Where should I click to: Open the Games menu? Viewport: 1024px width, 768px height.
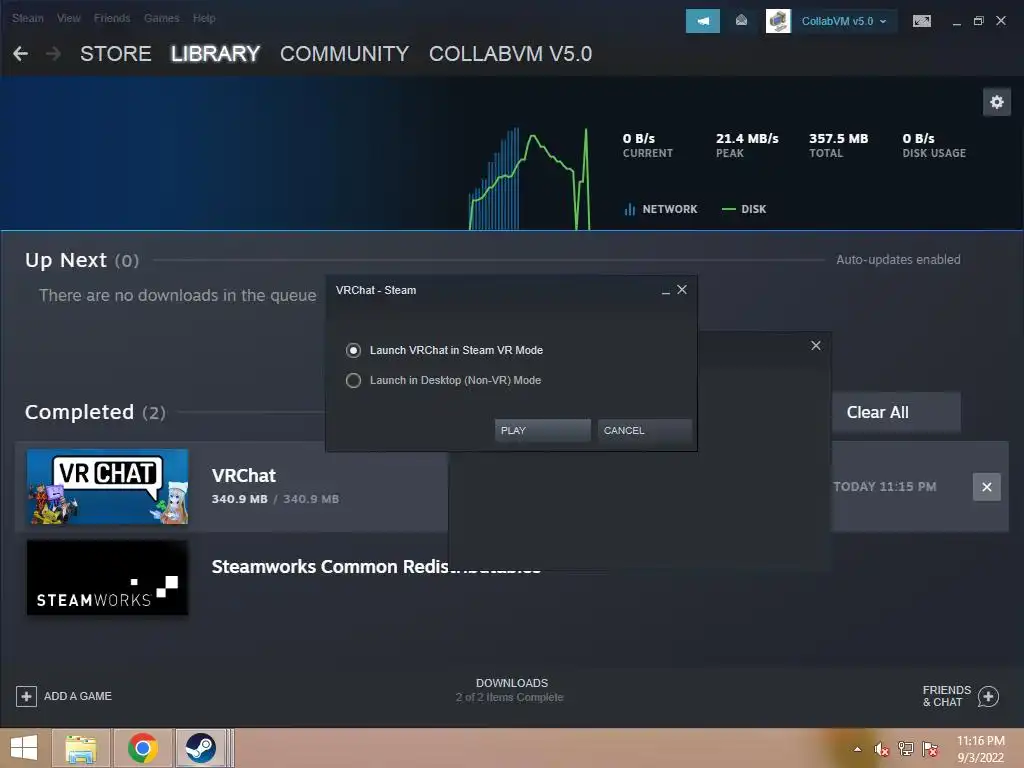click(161, 18)
